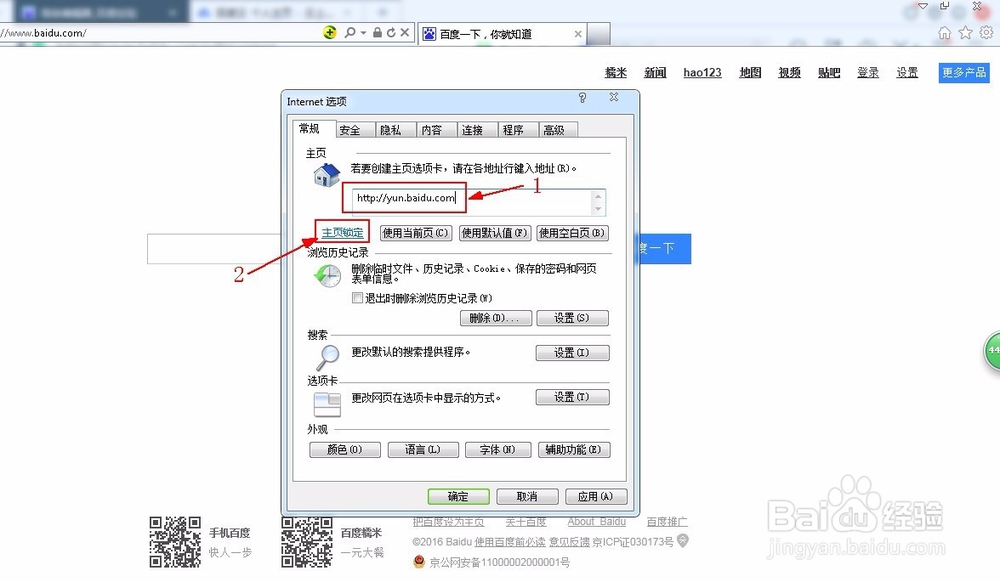
Task: Open a new blank browser tab
Action: [x=598, y=34]
